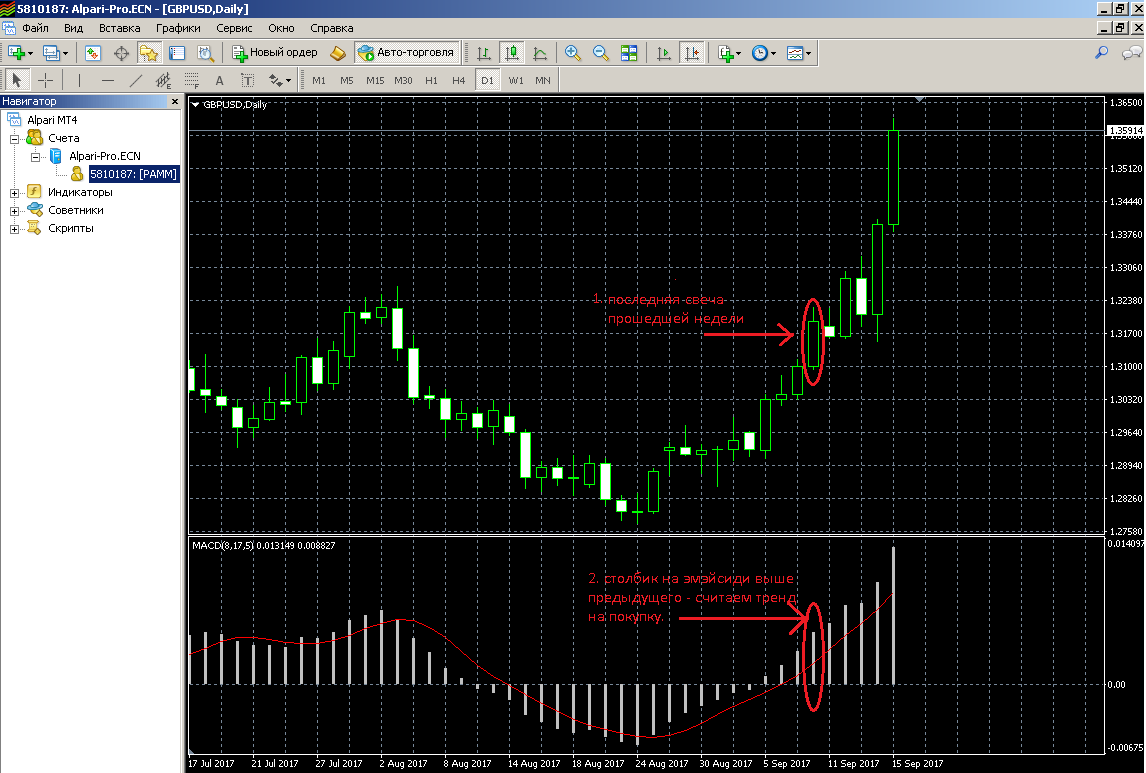The height and width of the screenshot is (773, 1146).
Task: Toggle the active D1 timeframe button
Action: tap(487, 80)
